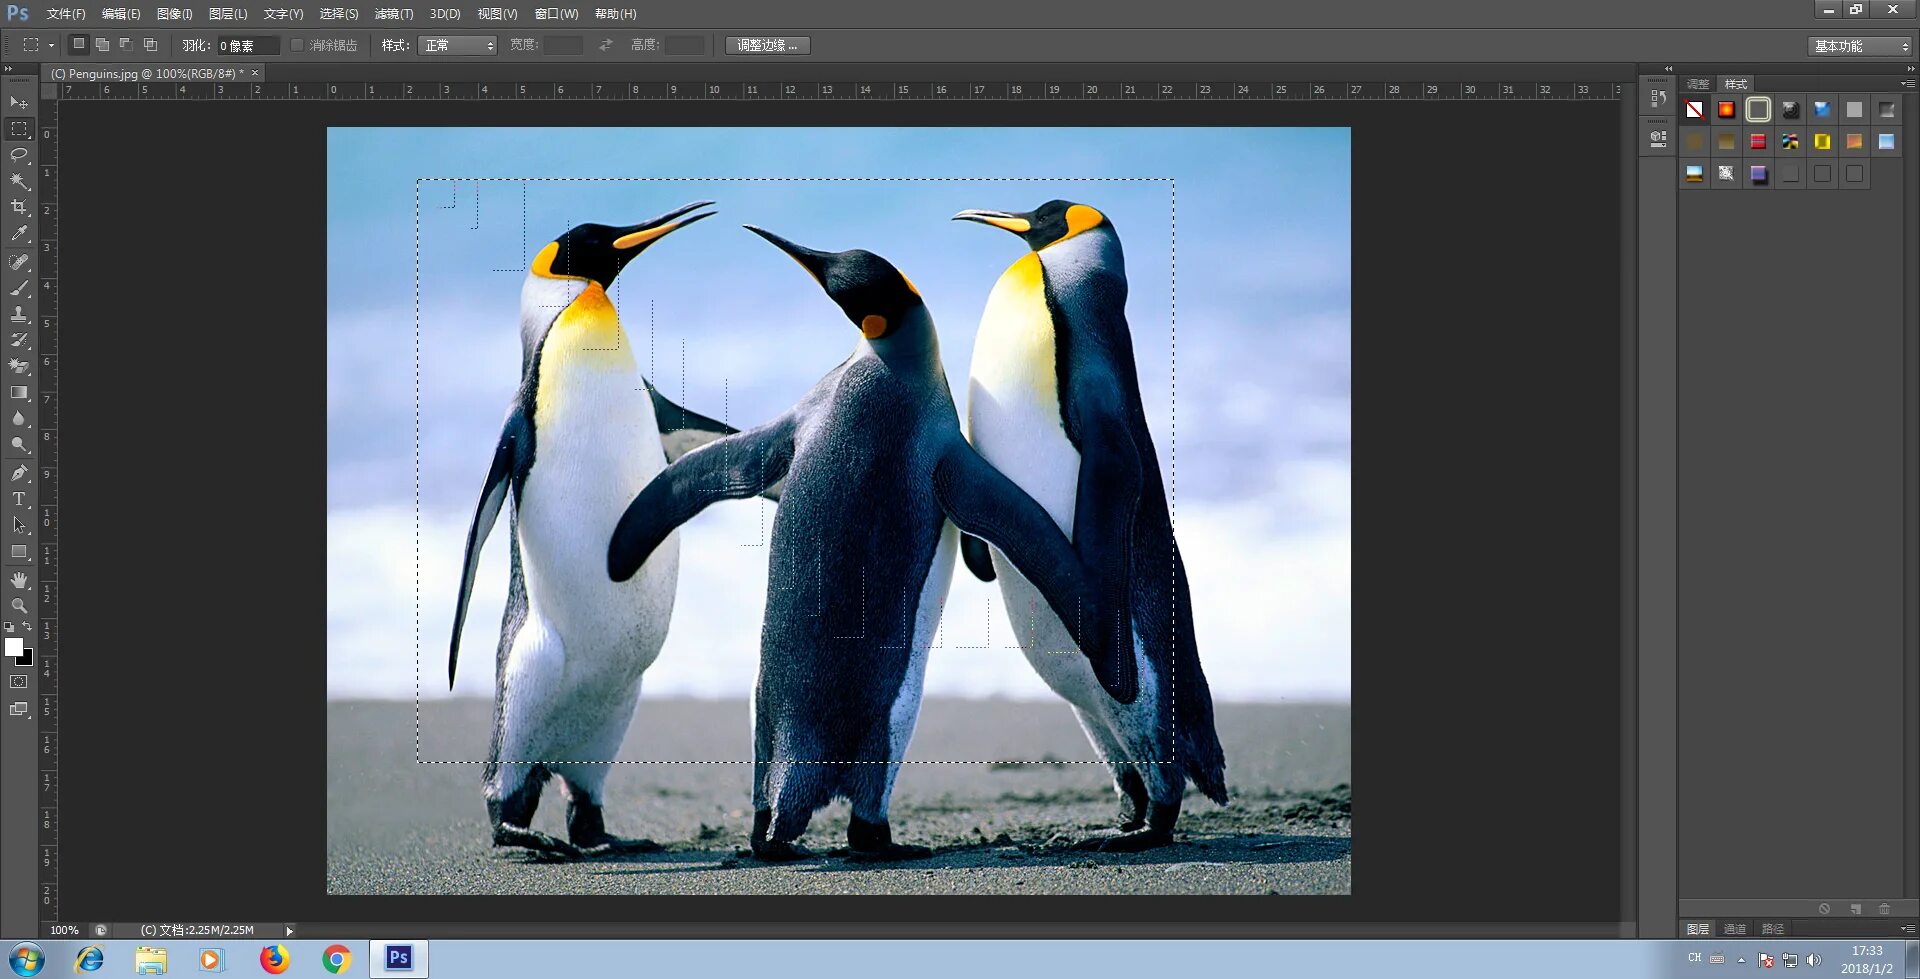Select the Lasso tool
Screen dimensions: 1920x979
coord(19,155)
